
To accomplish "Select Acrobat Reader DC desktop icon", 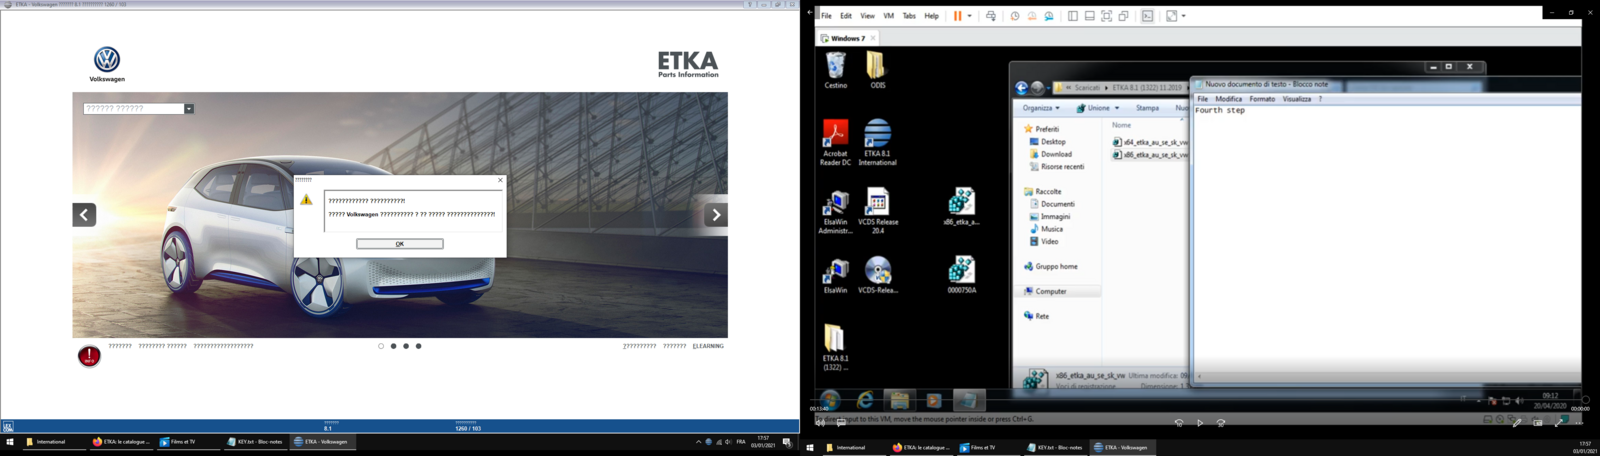I will click(x=835, y=143).
